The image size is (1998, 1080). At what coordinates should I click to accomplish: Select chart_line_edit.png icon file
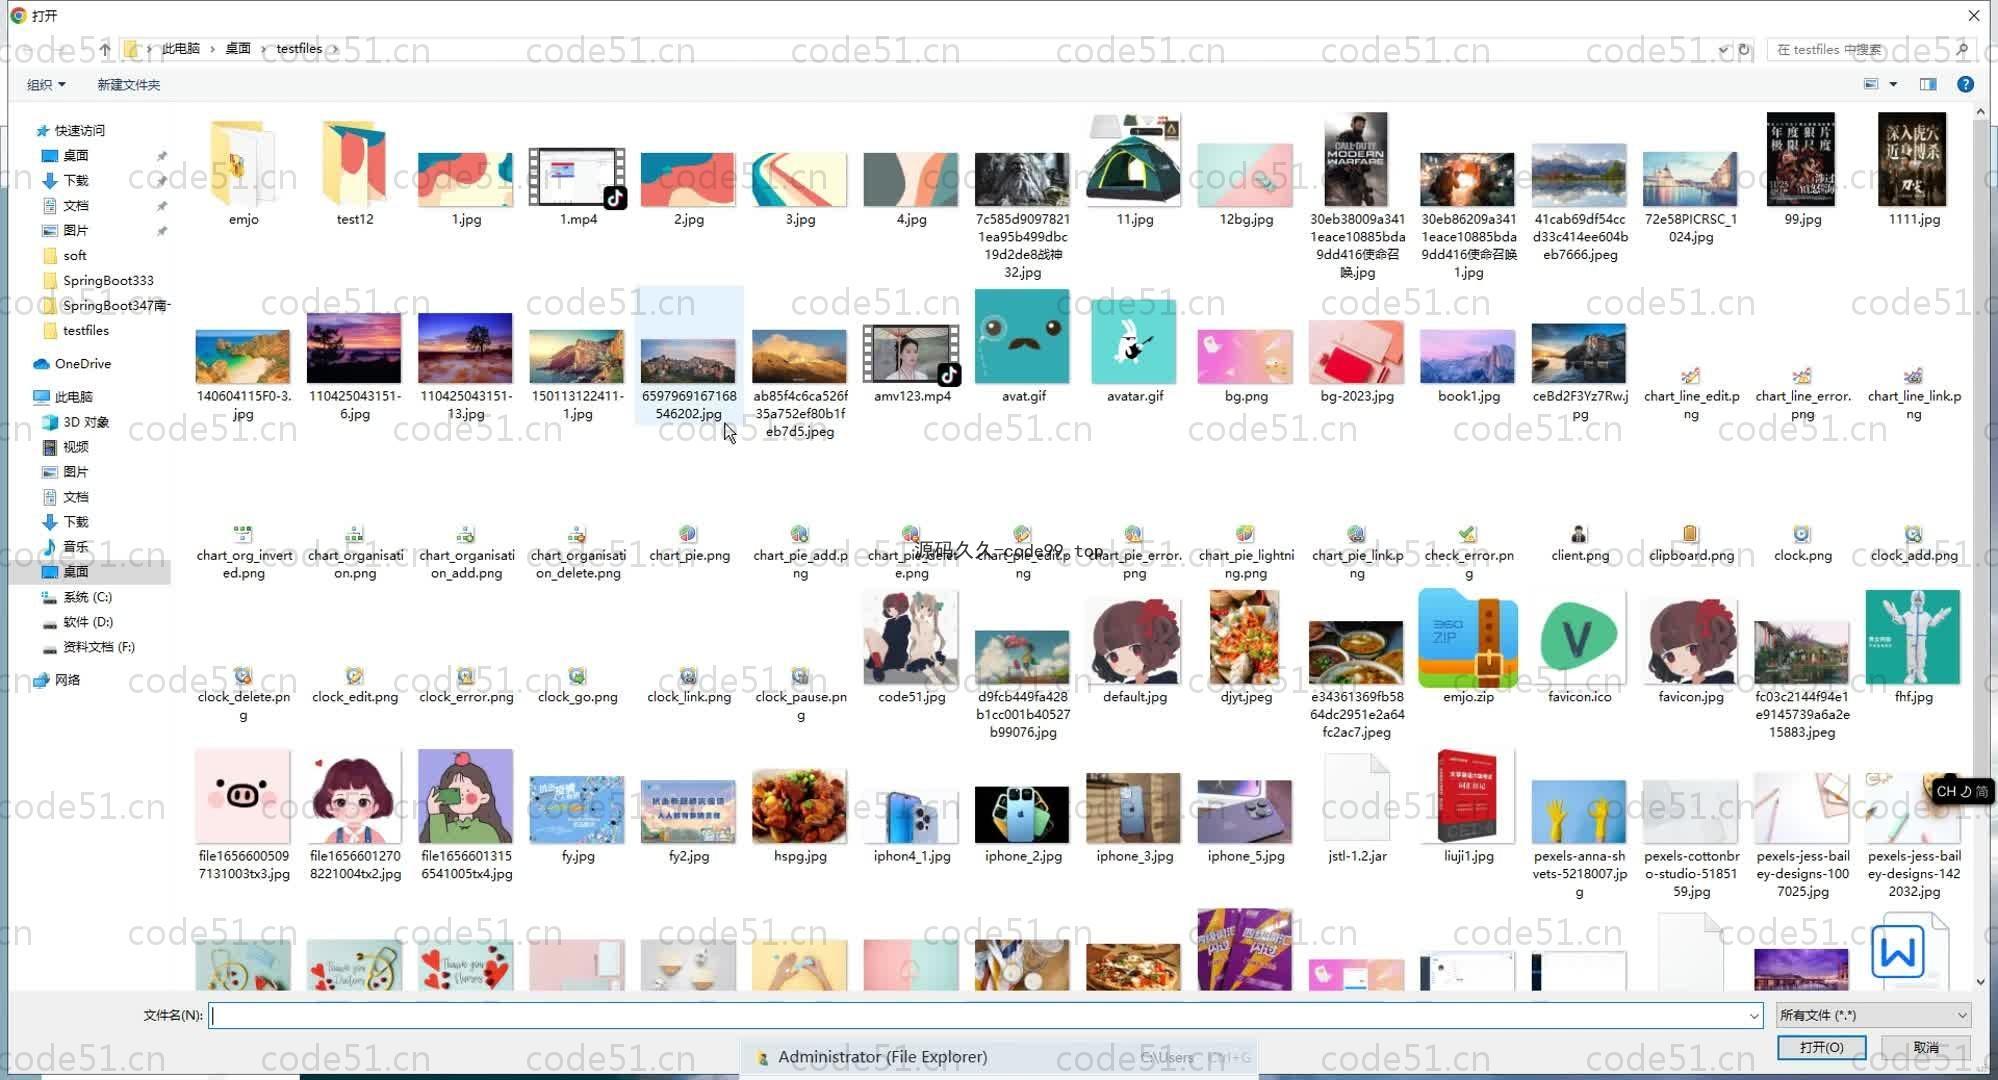click(1691, 394)
